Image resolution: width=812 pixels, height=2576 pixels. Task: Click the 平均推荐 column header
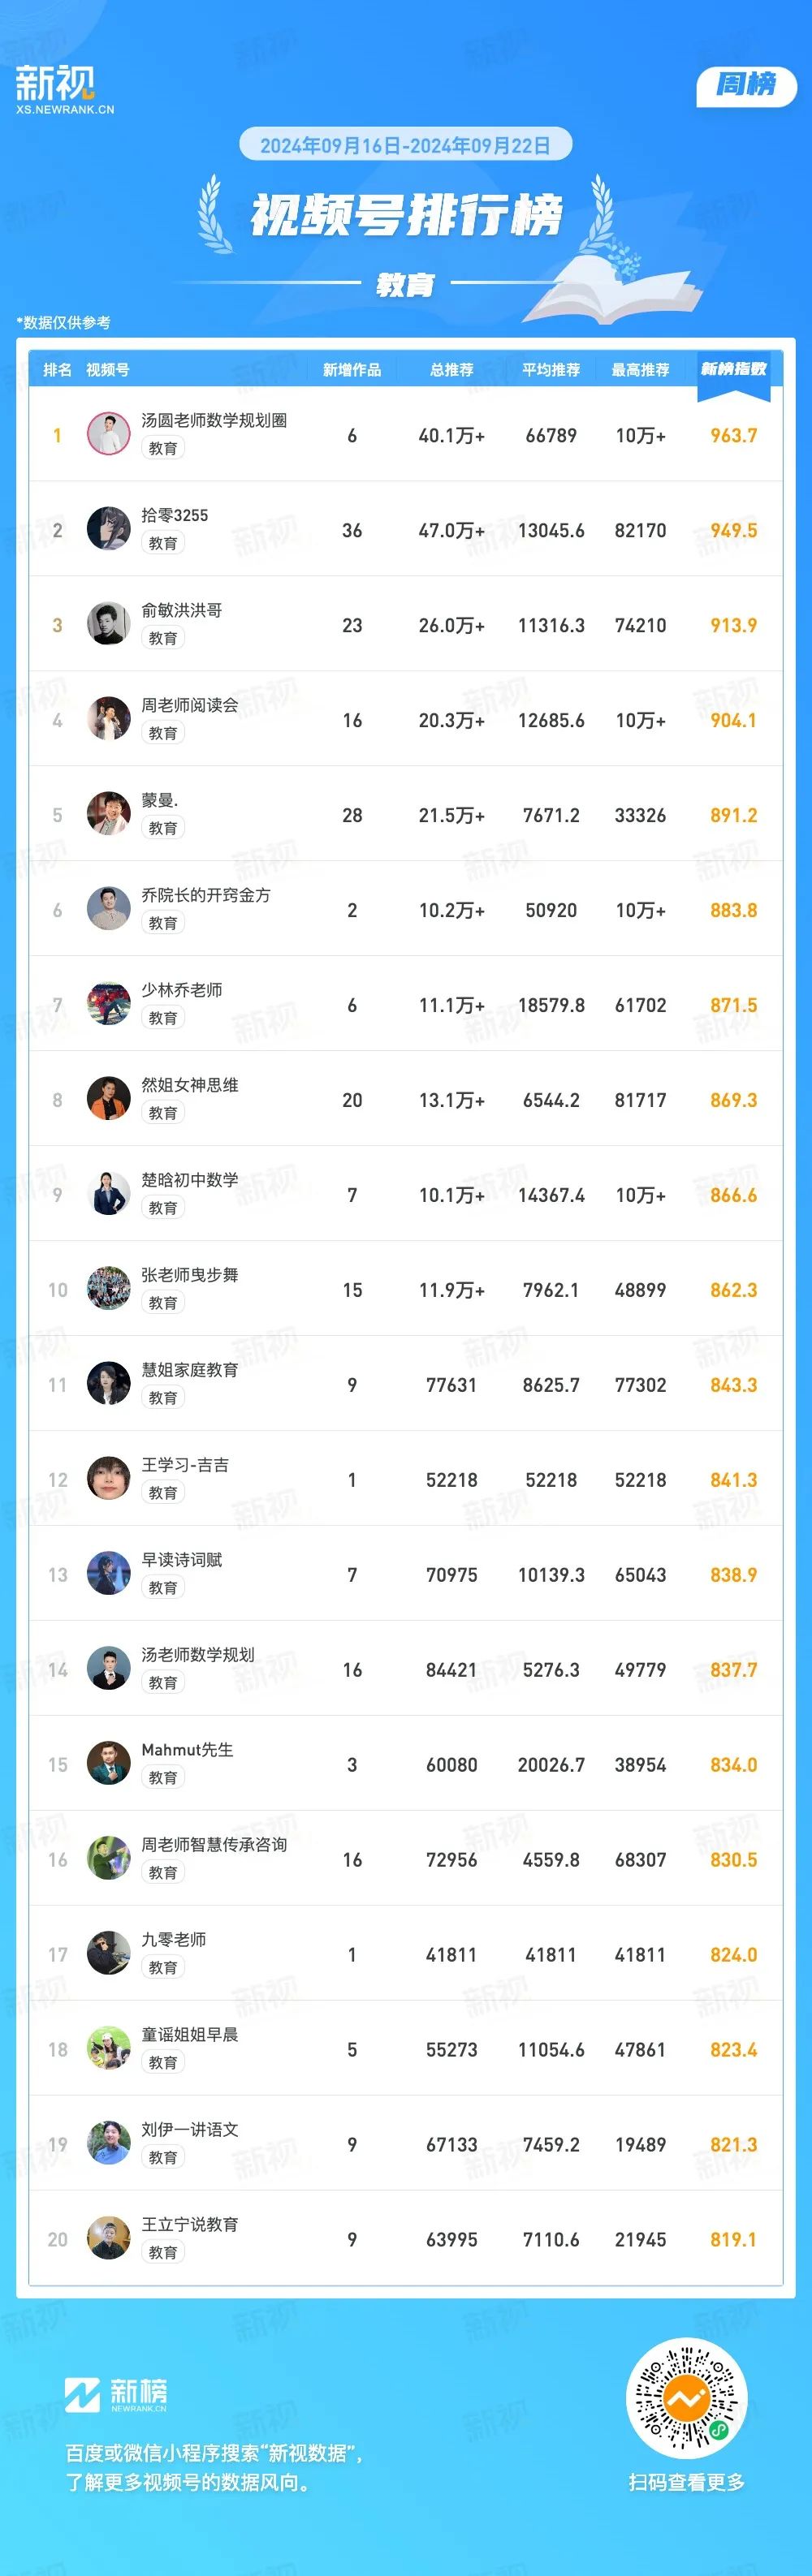point(551,370)
